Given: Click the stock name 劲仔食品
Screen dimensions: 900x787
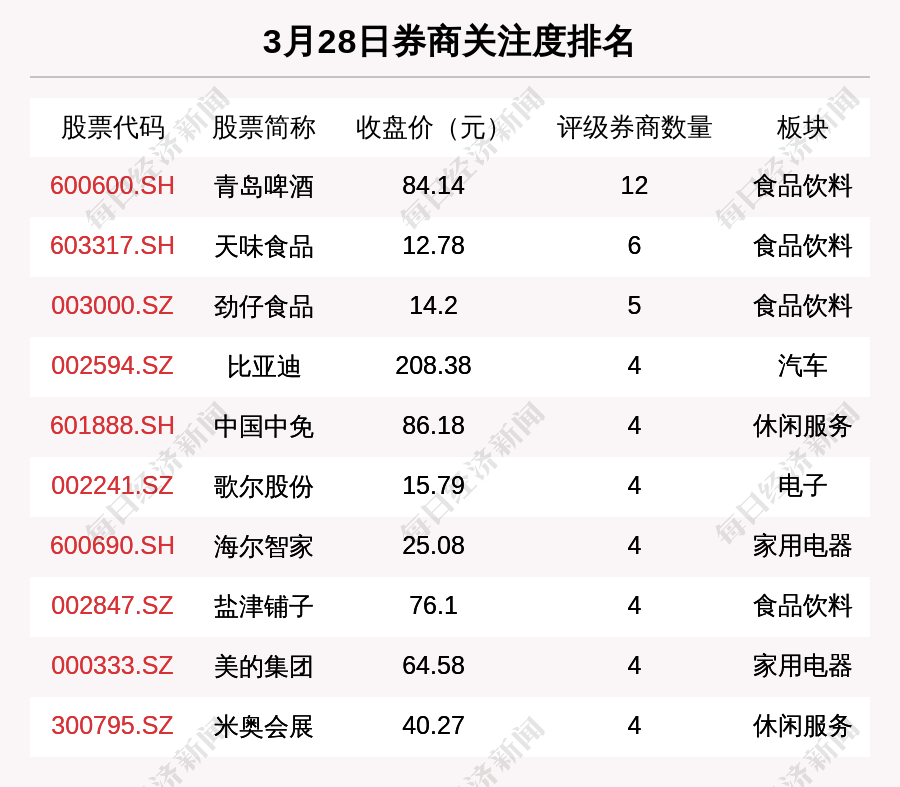Looking at the screenshot, I should click(264, 307).
